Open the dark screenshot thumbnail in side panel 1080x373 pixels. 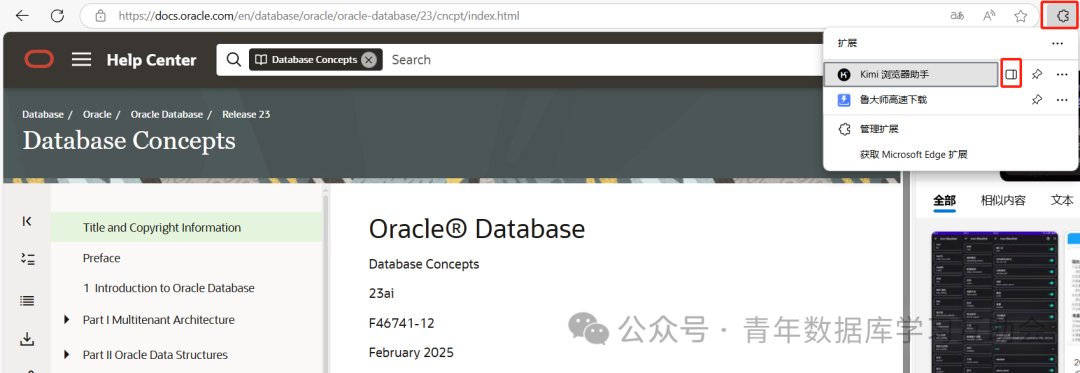(x=994, y=303)
